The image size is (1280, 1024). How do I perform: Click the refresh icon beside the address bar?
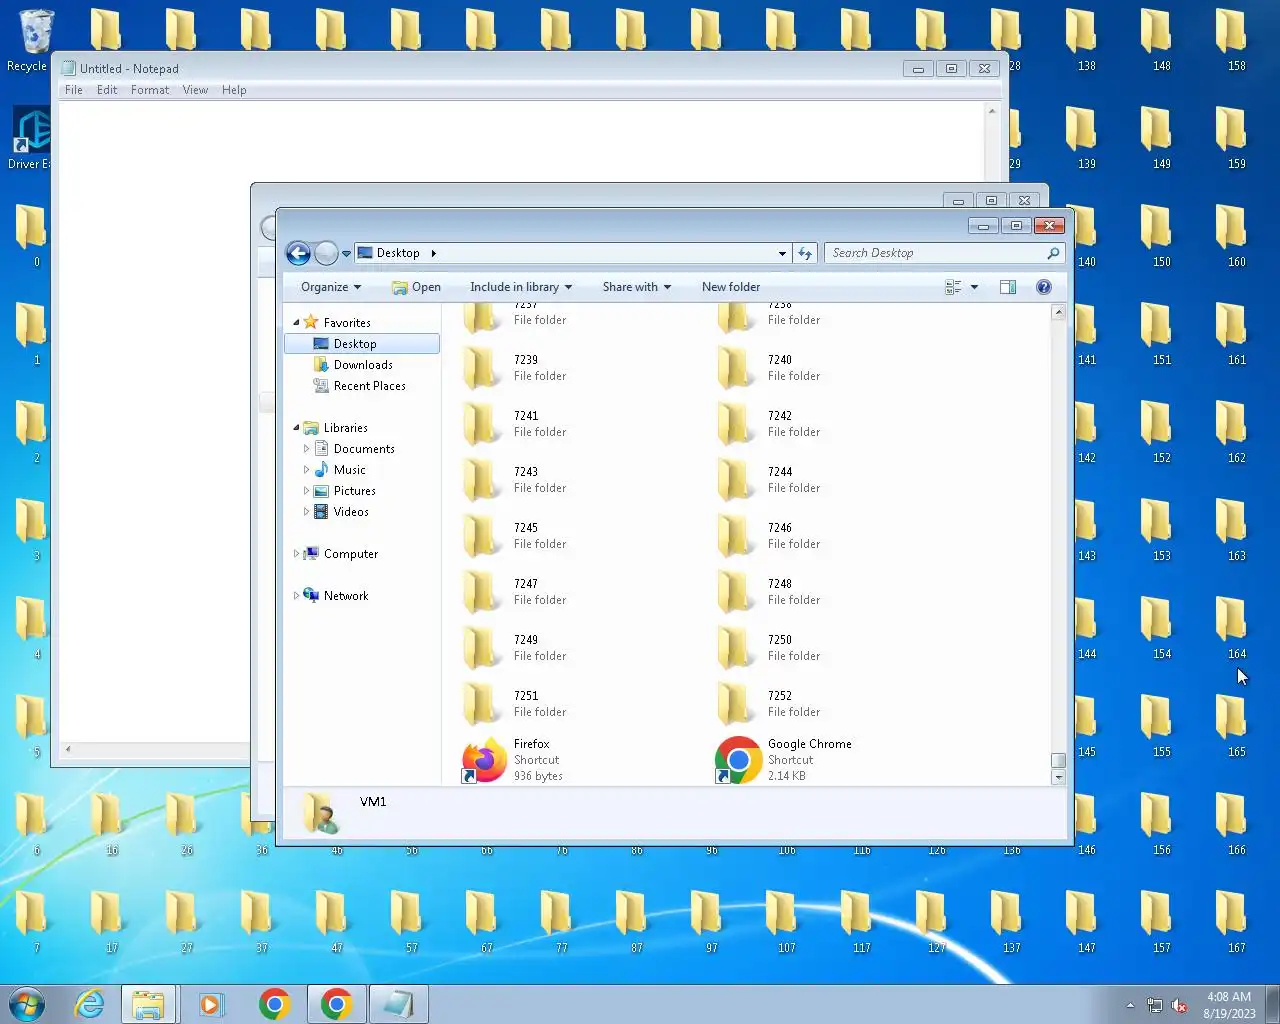tap(805, 253)
